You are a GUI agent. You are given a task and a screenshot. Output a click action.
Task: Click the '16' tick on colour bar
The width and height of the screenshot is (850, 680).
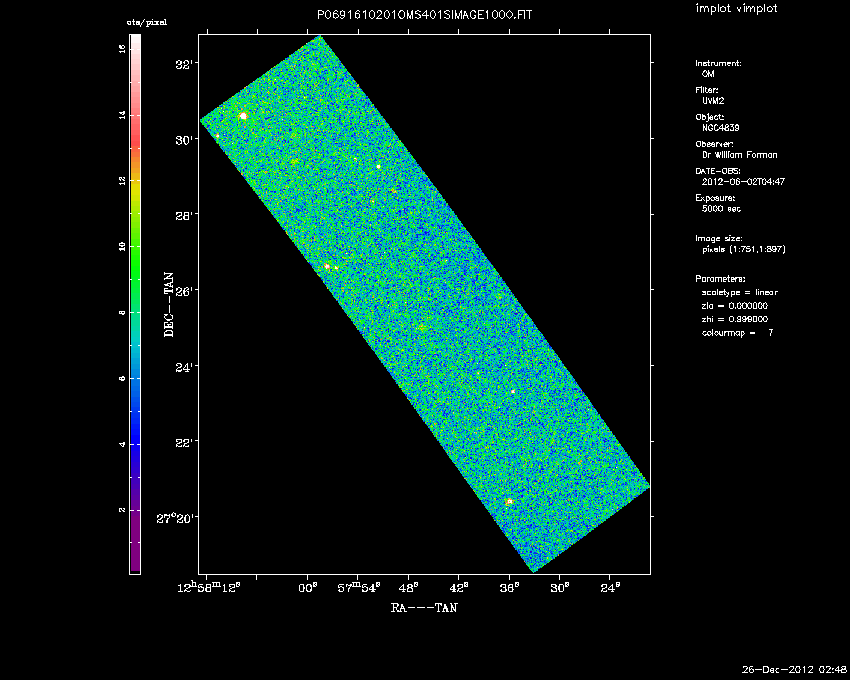(122, 49)
